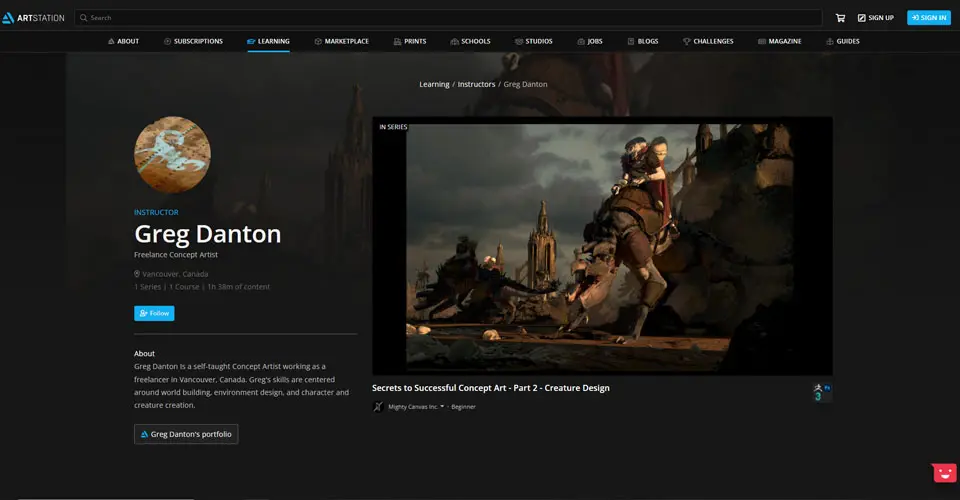Click the IN SERIES label on thumbnail
The height and width of the screenshot is (500, 960).
pyautogui.click(x=392, y=127)
